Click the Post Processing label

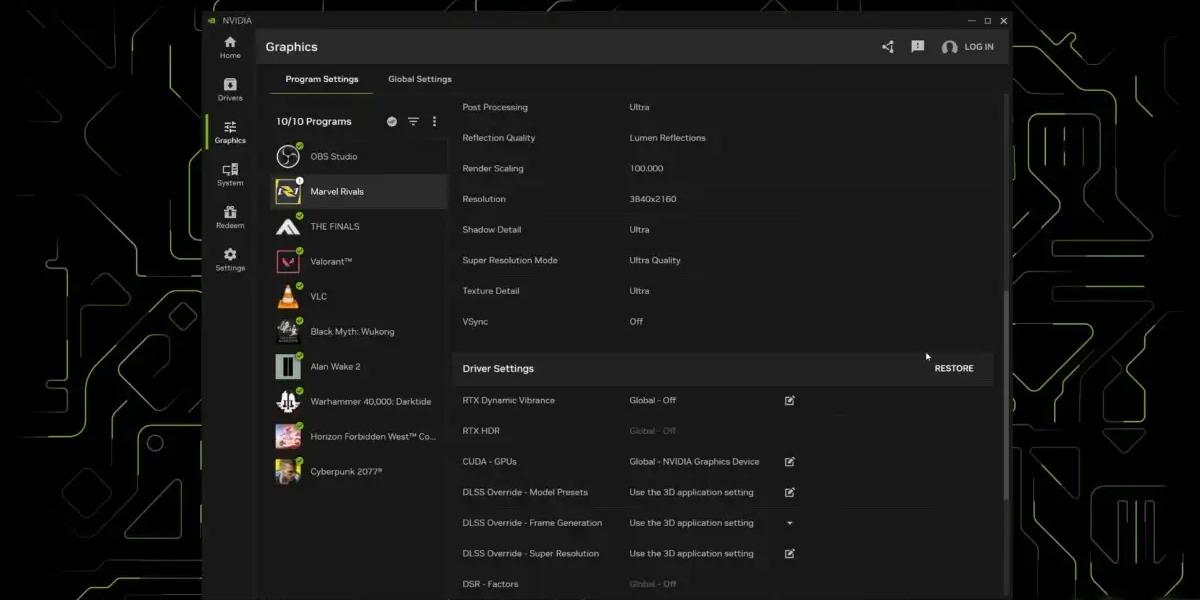(x=495, y=108)
